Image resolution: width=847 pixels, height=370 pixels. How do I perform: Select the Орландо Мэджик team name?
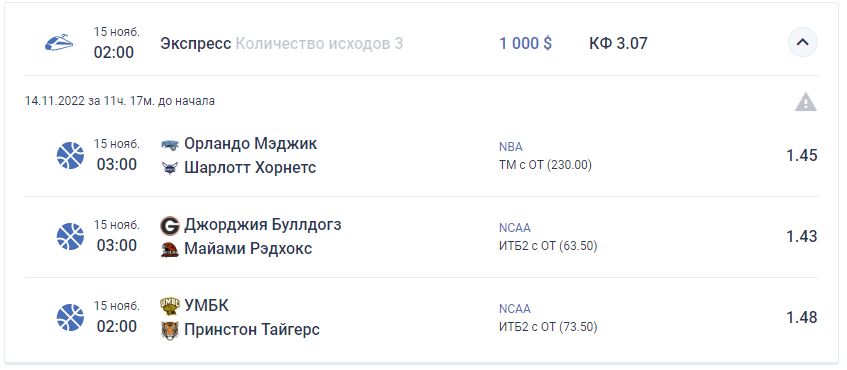[x=251, y=144]
